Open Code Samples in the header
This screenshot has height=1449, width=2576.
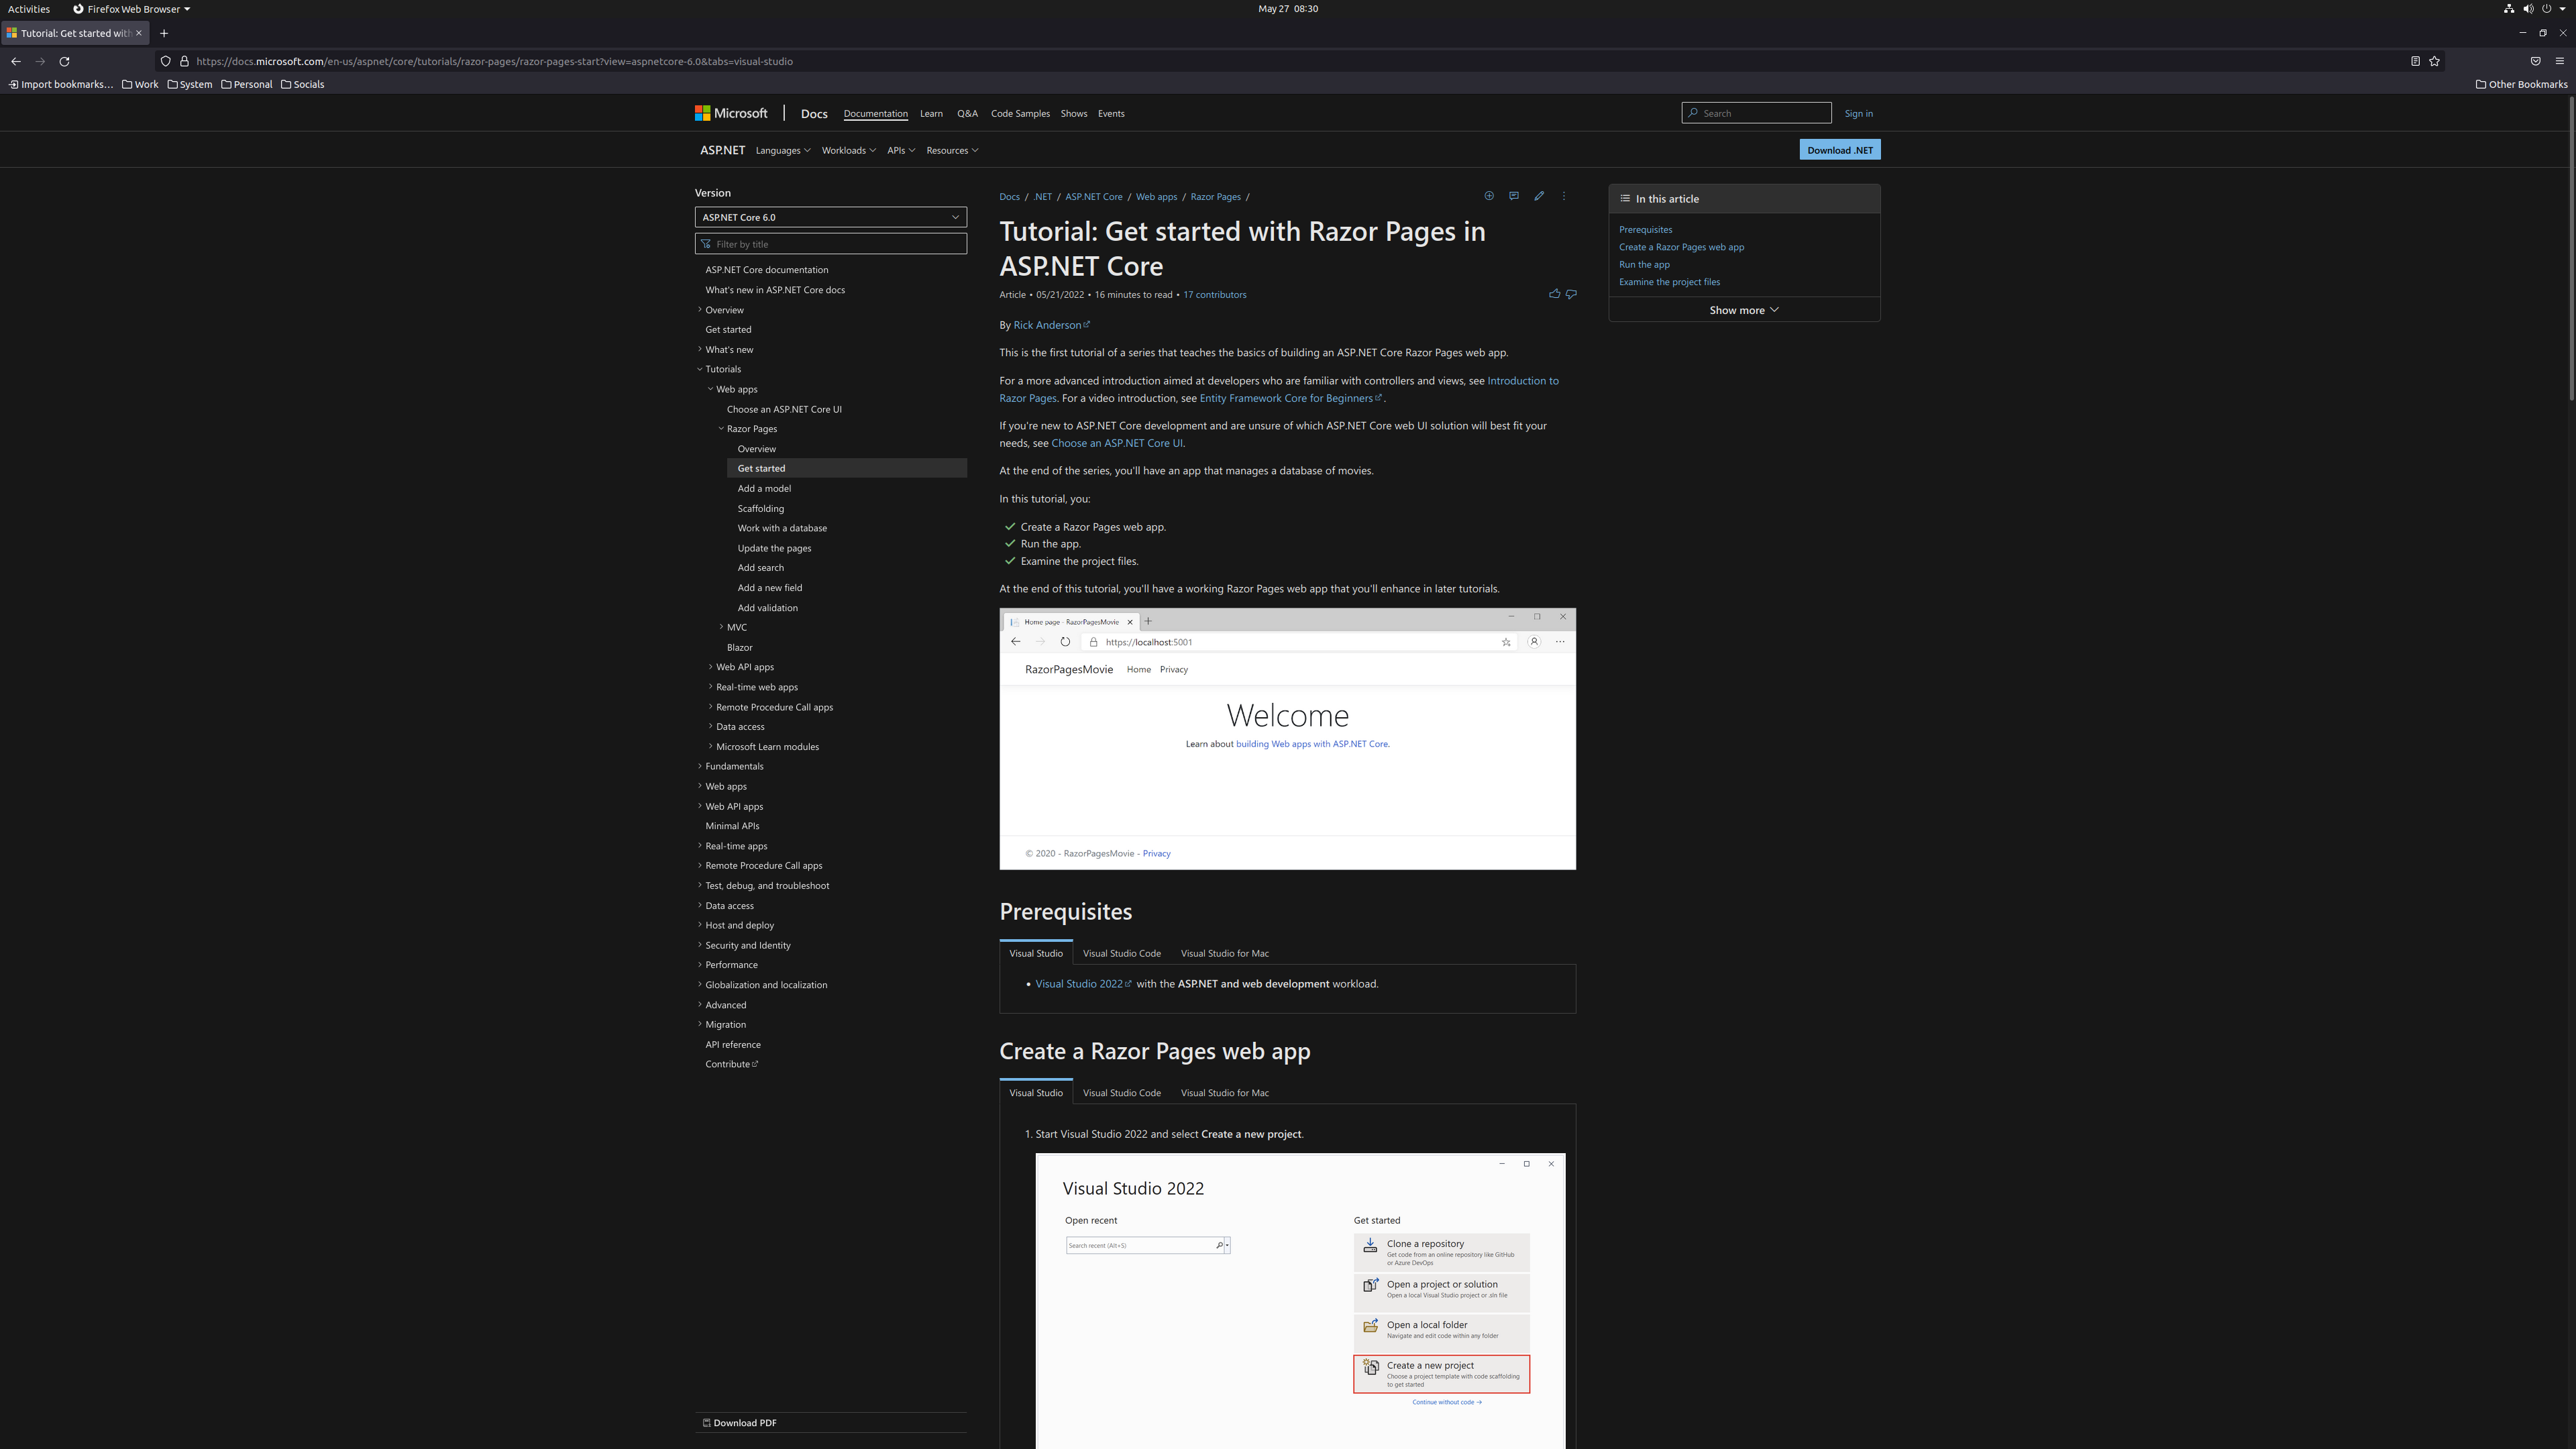[x=1020, y=113]
